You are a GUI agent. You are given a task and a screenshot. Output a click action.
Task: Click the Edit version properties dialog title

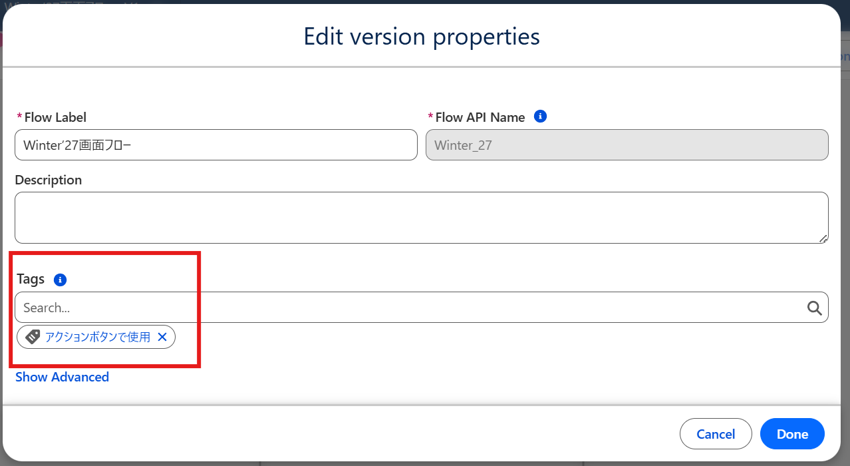click(x=421, y=37)
